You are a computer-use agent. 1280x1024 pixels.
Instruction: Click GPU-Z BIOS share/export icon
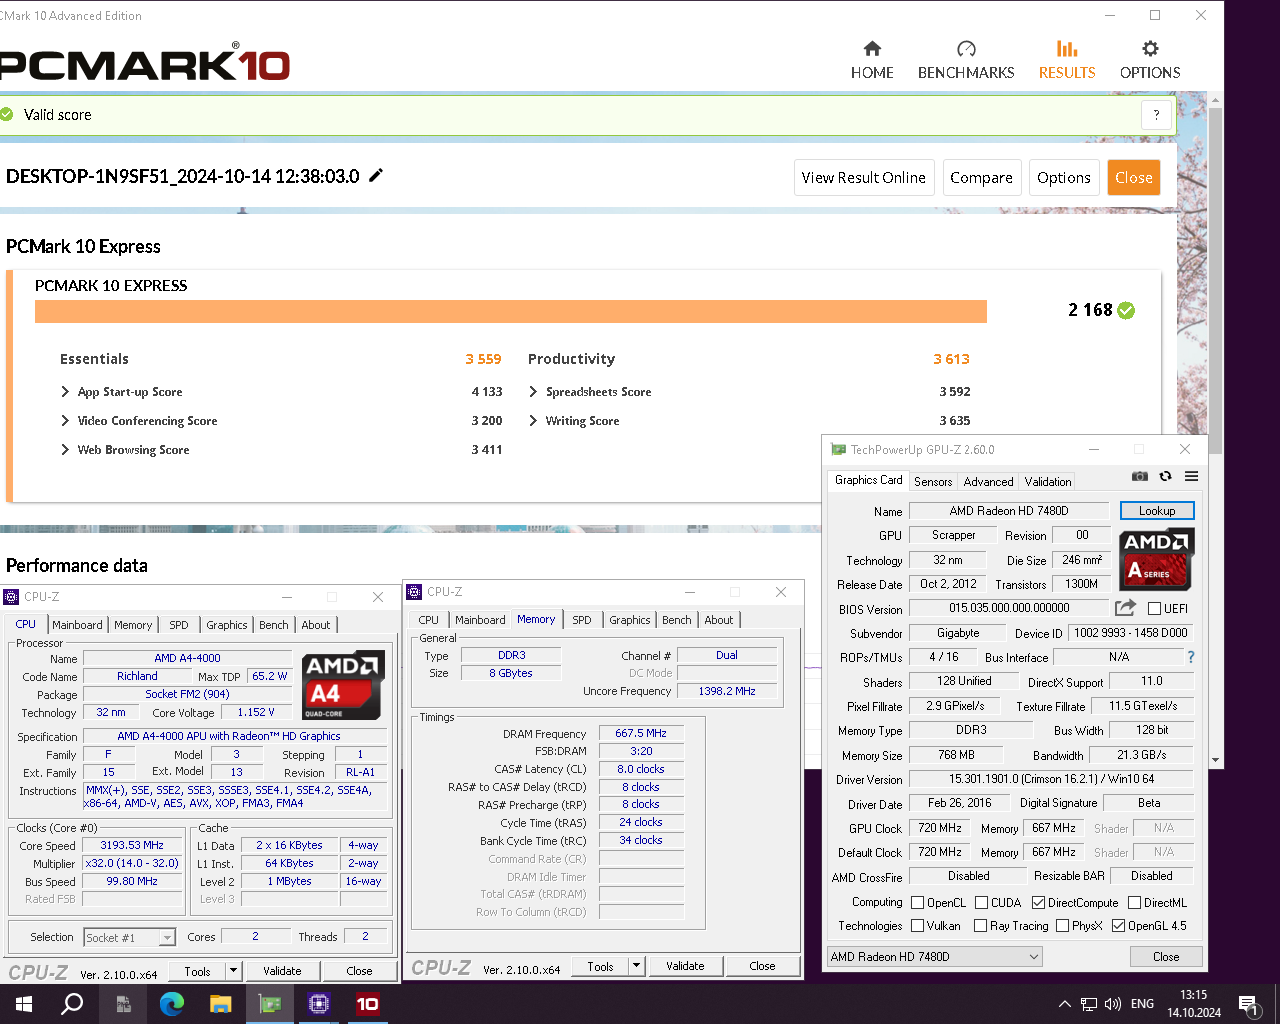tap(1126, 608)
